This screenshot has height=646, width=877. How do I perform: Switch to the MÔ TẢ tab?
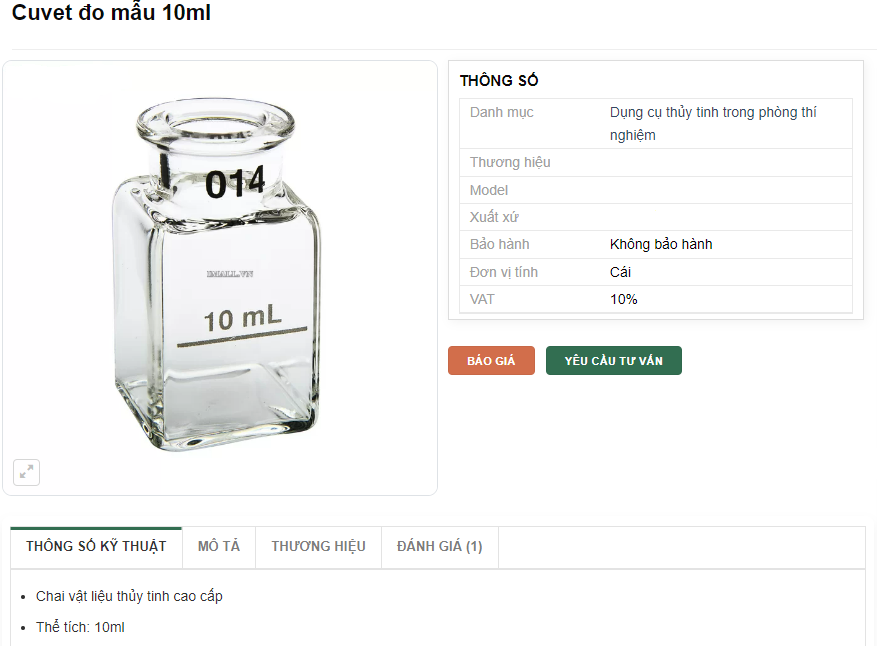219,546
